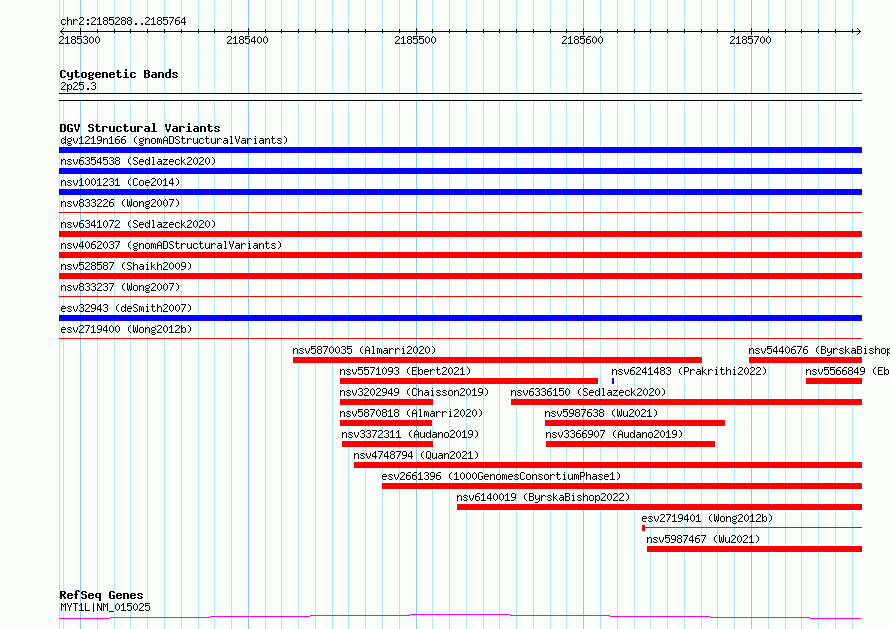The image size is (890, 629).
Task: Open nsv6341072 Sedlazeck2020 variant label
Action: point(138,224)
